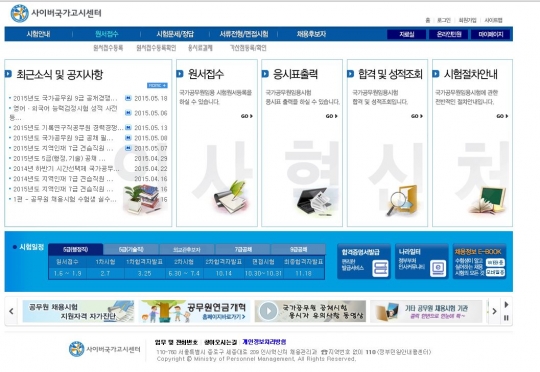
Task: Click the 찾아오시는길 footer link
Action: coord(220,342)
